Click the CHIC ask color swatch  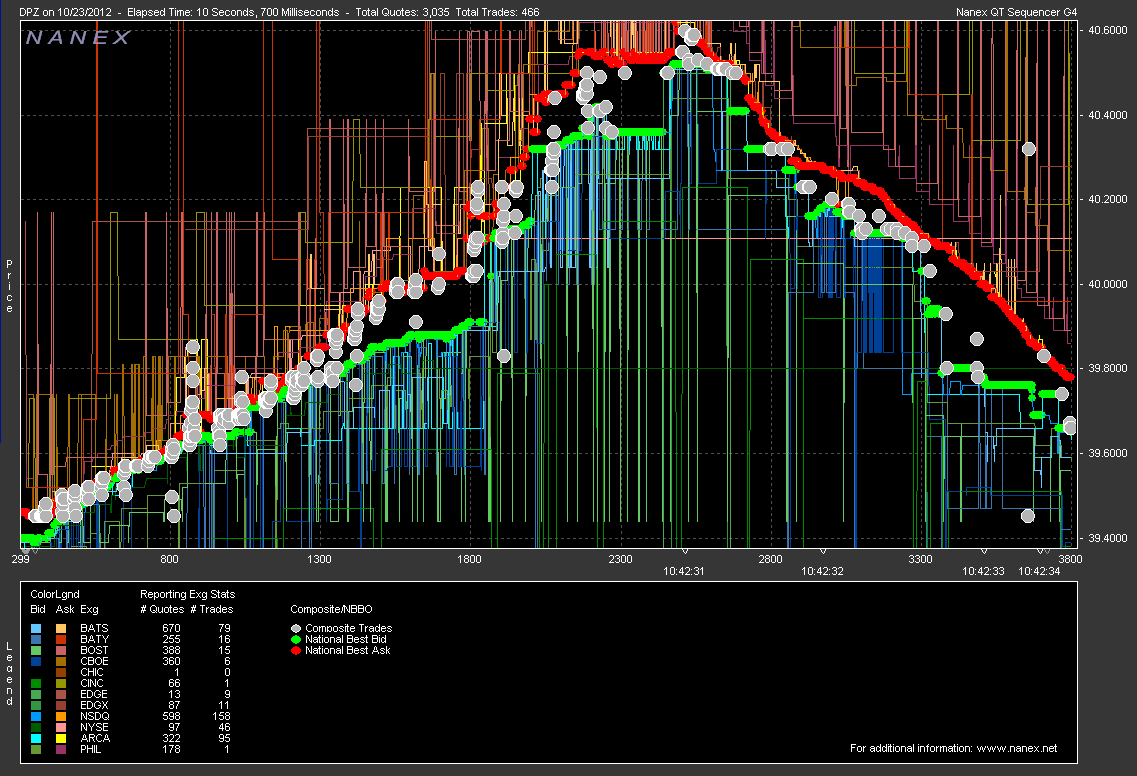tap(61, 672)
